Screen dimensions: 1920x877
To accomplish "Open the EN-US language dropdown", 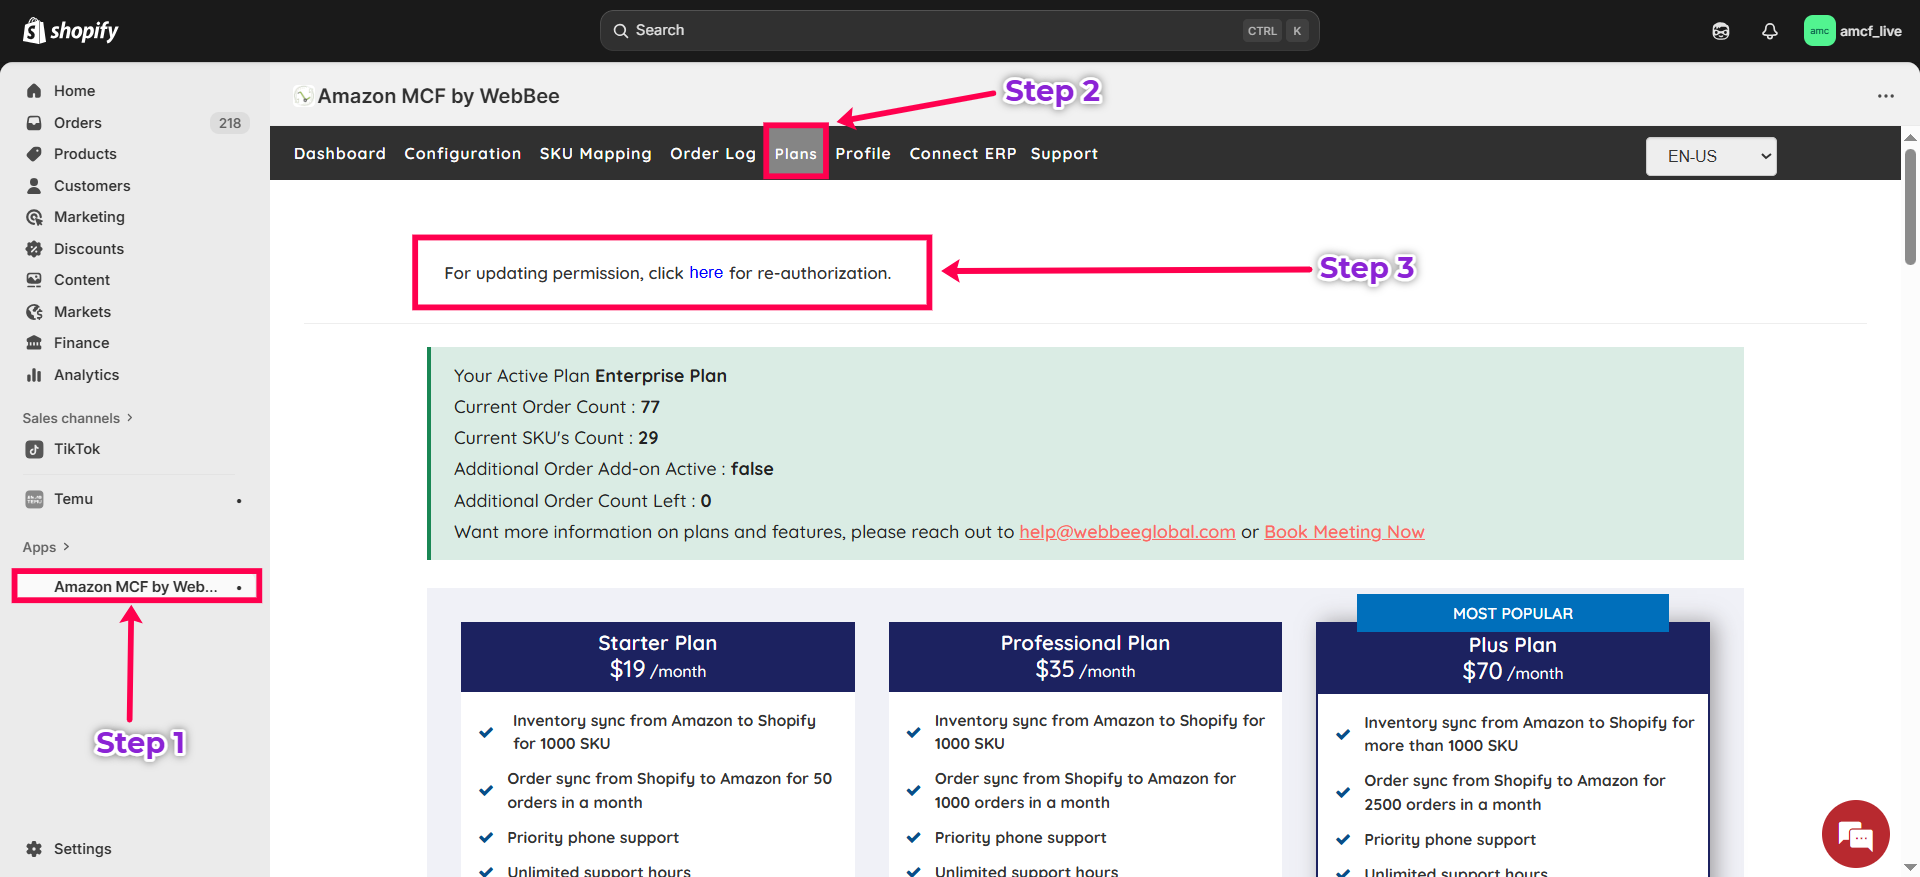I will [x=1710, y=156].
